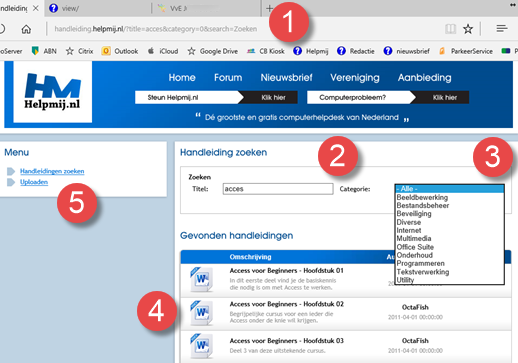This screenshot has height=363, width=518.
Task: Open the browser hub lines icon
Action: [502, 29]
